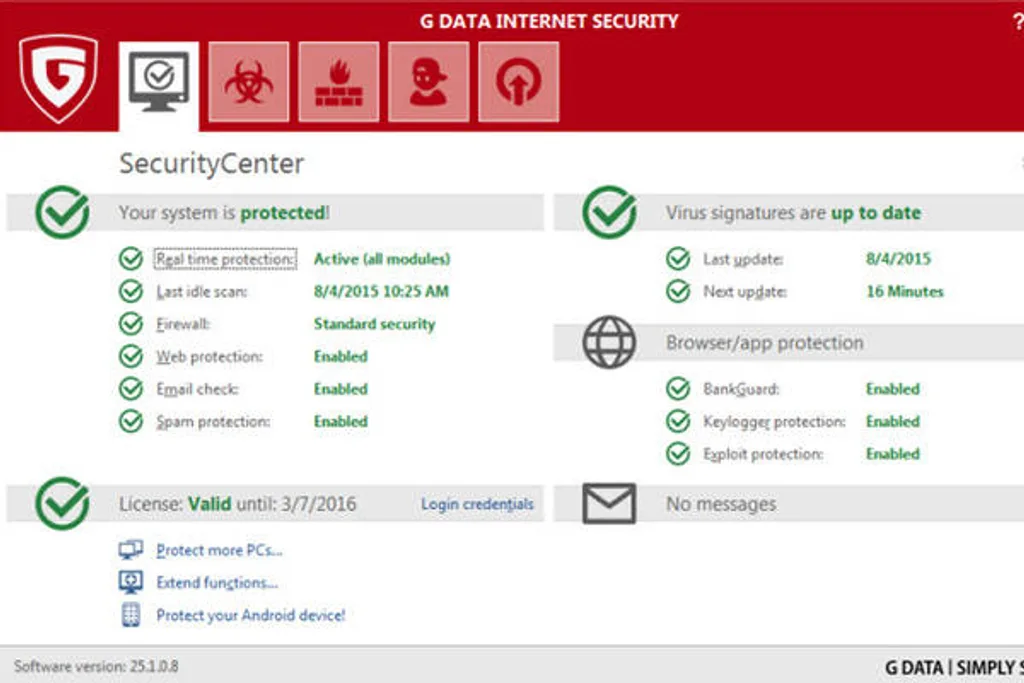Image resolution: width=1024 pixels, height=683 pixels.
Task: Click the Standard security firewall value
Action: tap(374, 324)
